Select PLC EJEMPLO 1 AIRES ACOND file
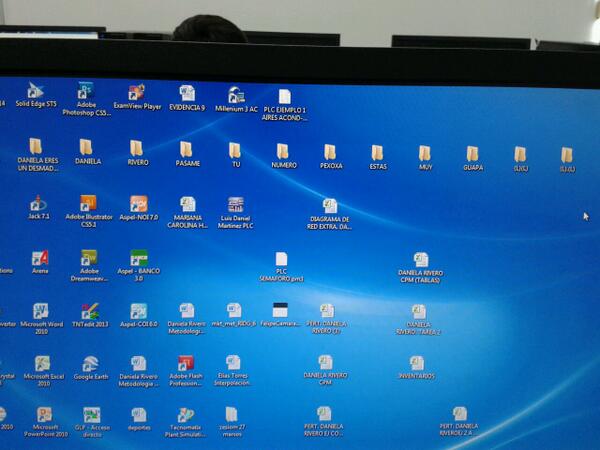Image resolution: width=600 pixels, height=450 pixels. pyautogui.click(x=284, y=105)
